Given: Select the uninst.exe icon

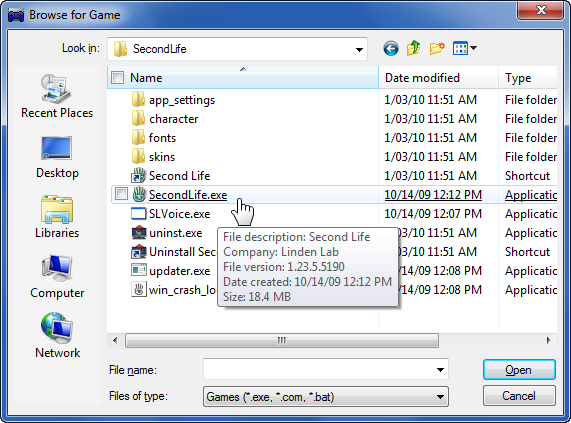Looking at the screenshot, I should [x=138, y=232].
